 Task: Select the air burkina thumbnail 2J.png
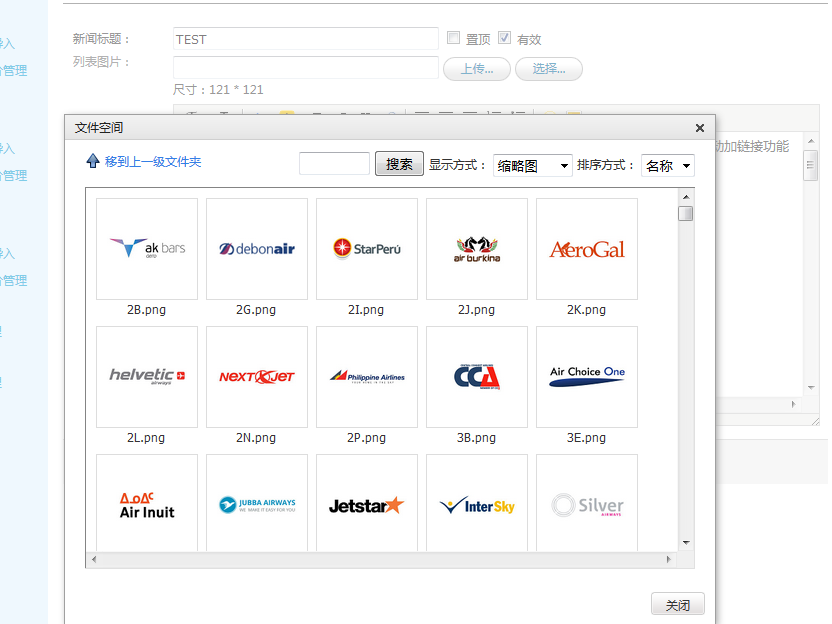pos(477,249)
